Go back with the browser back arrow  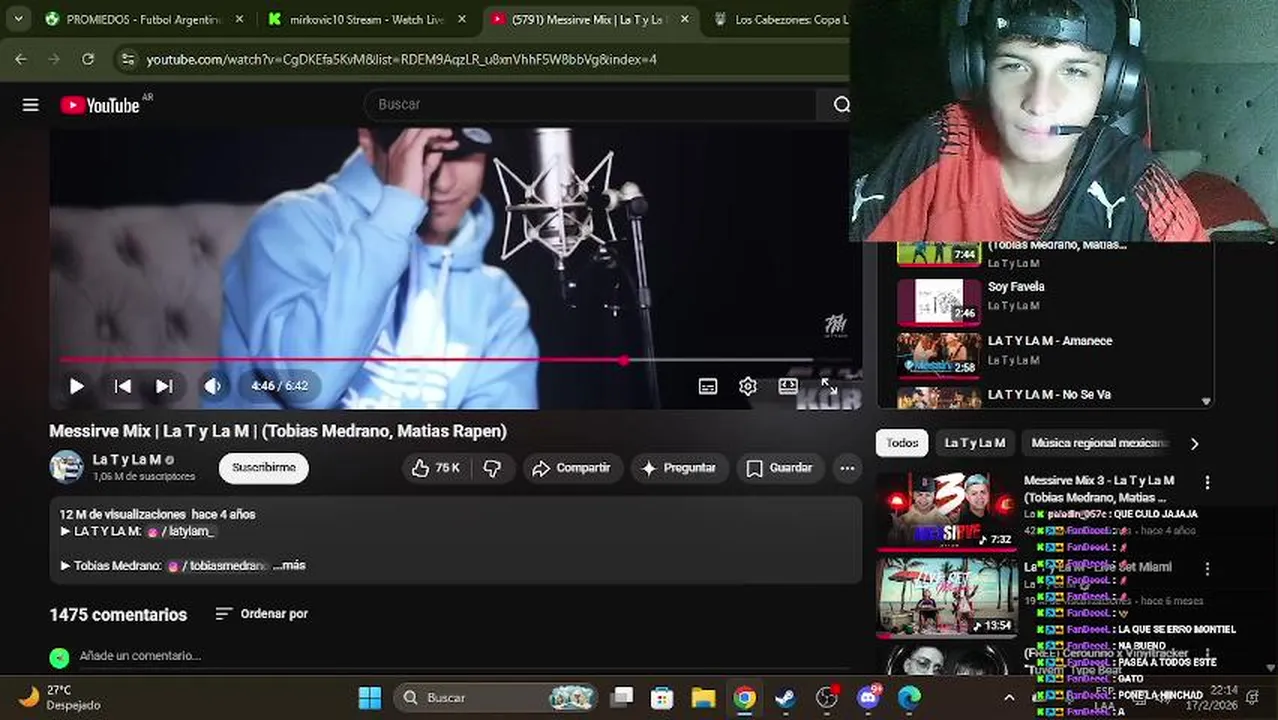pos(21,59)
